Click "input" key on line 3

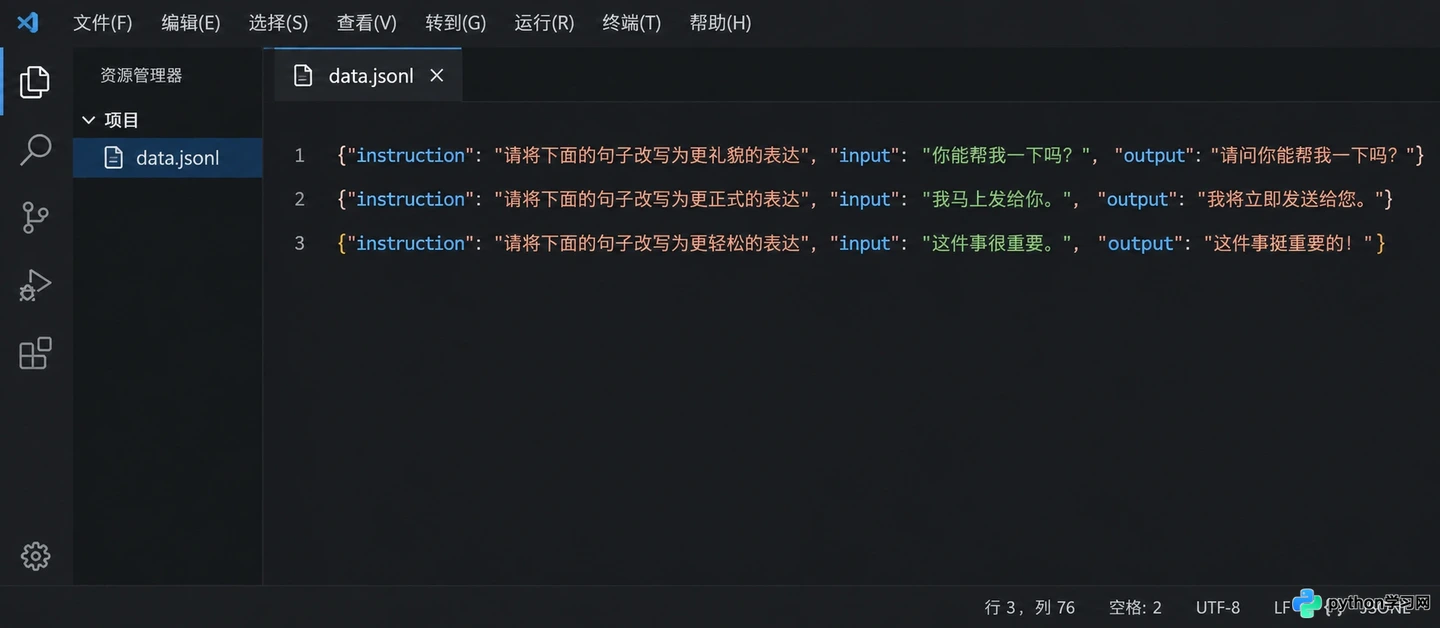tap(865, 243)
